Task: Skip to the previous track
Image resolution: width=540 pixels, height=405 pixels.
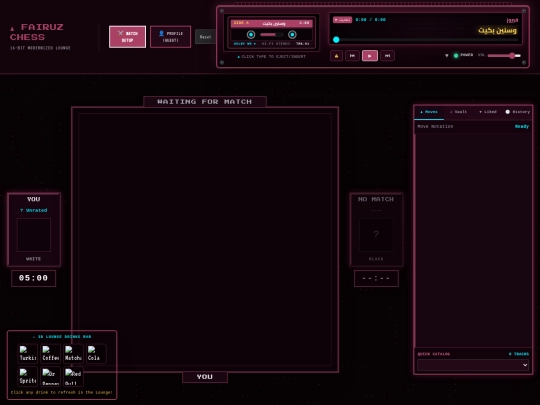Action: (352, 56)
